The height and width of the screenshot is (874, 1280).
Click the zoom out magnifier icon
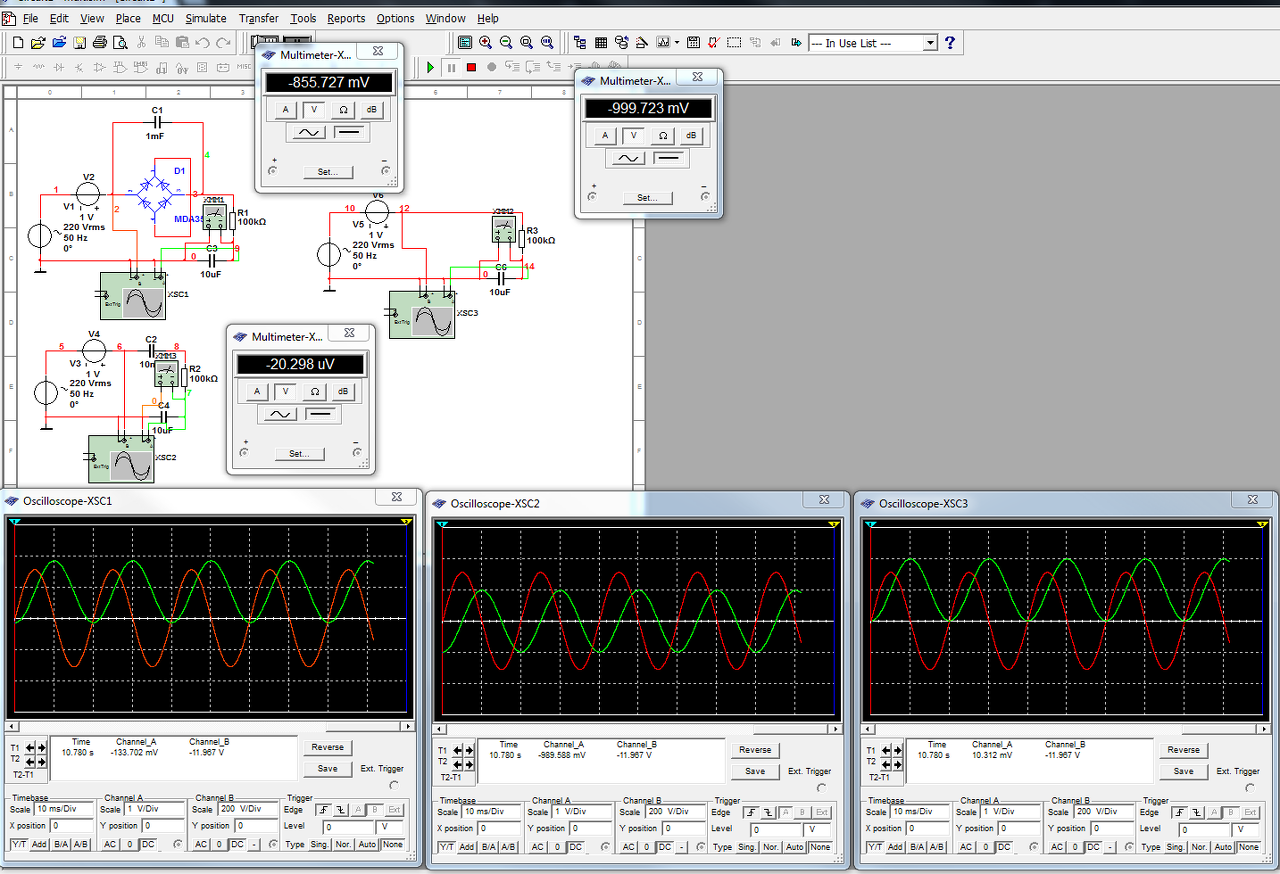click(505, 42)
